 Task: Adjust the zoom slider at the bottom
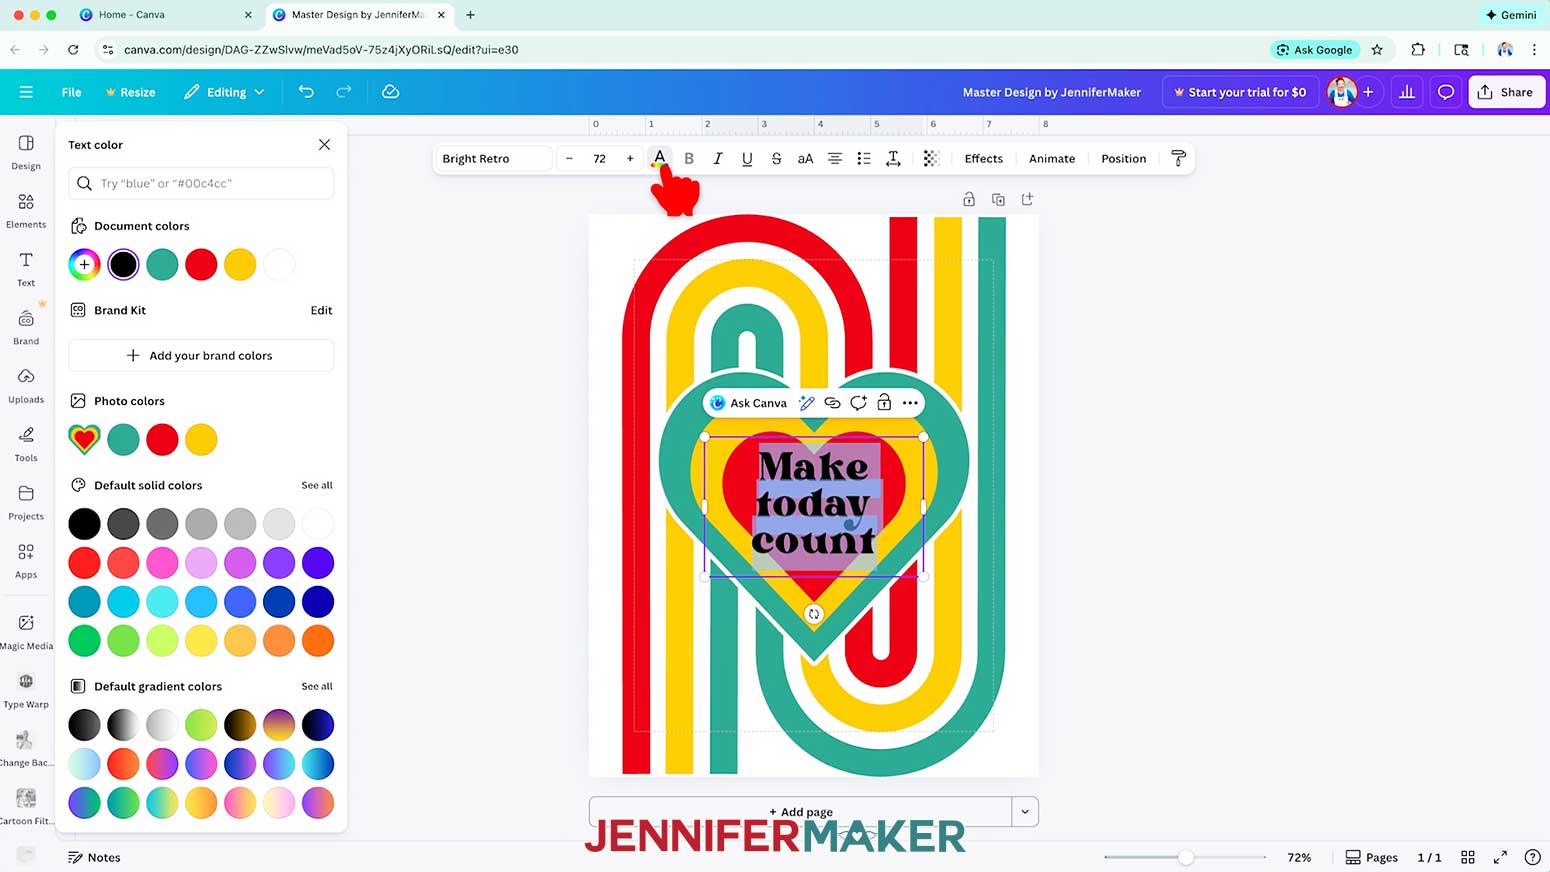(x=1185, y=857)
